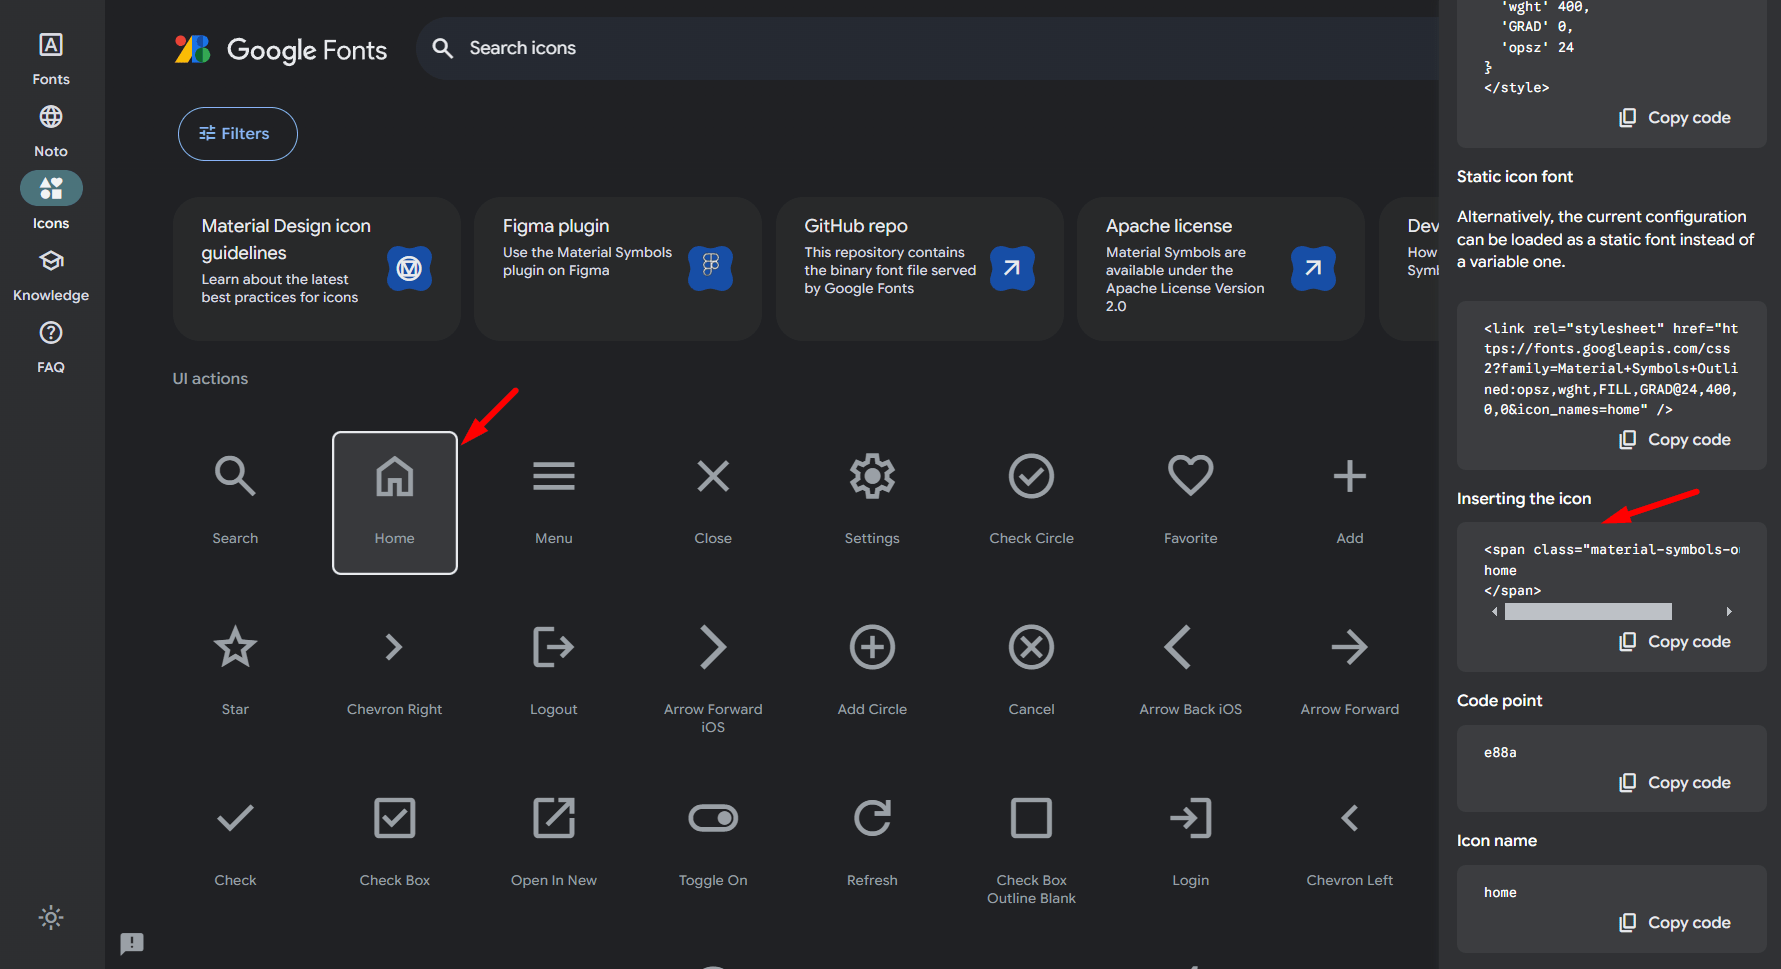
Task: Select the Favorite heart icon
Action: pos(1190,502)
